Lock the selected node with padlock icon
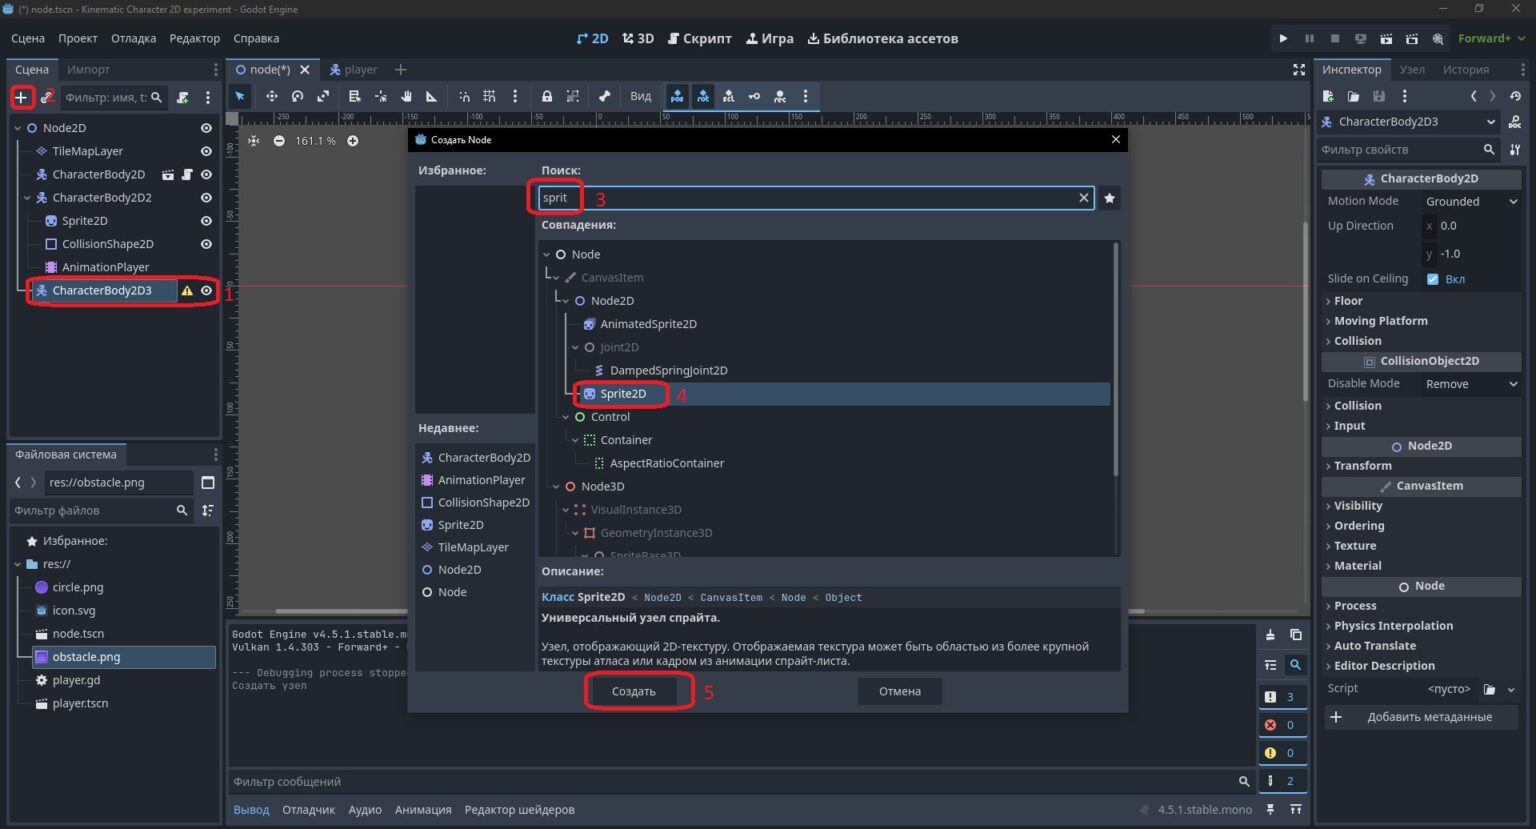The image size is (1536, 829). pyautogui.click(x=547, y=96)
